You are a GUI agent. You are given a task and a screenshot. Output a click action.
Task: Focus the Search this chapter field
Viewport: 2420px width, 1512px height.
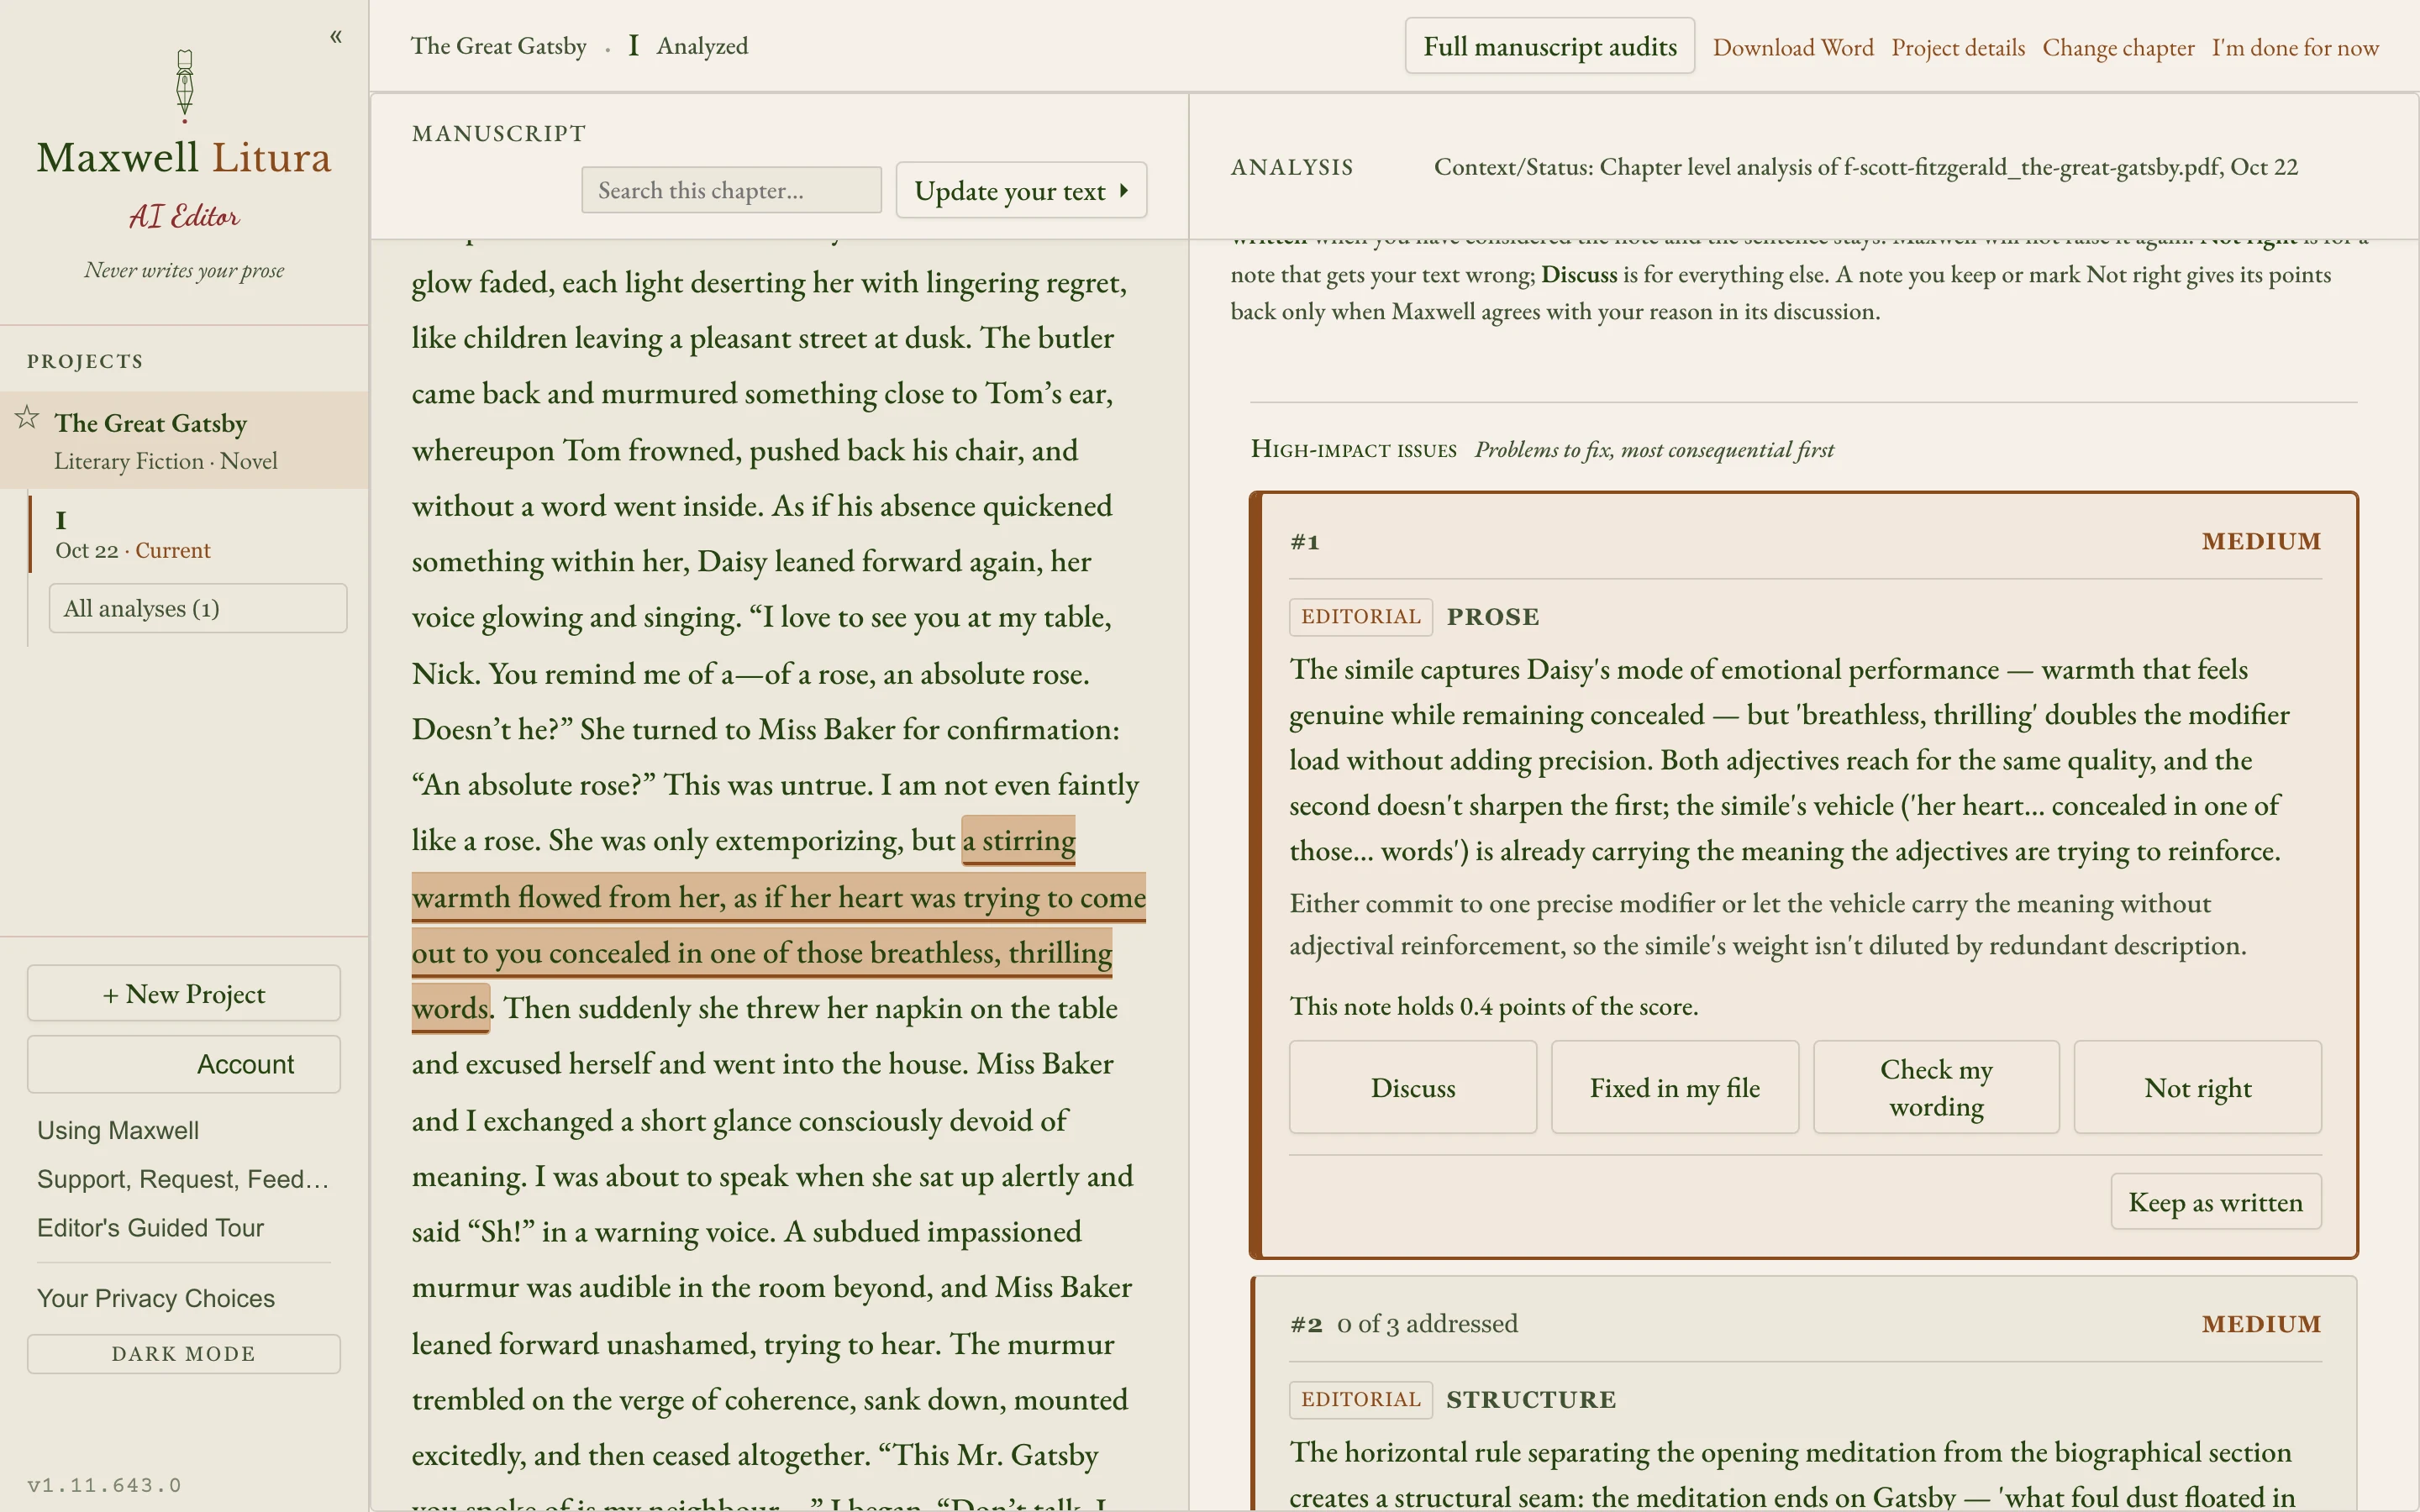pyautogui.click(x=732, y=190)
